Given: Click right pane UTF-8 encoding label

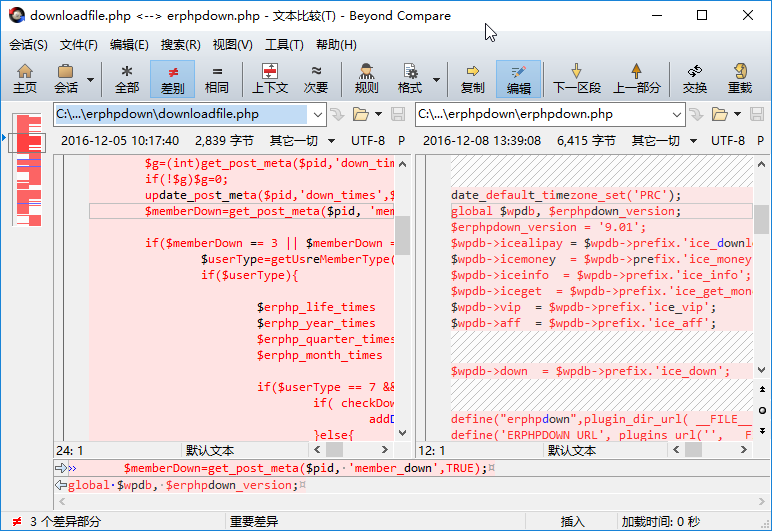Looking at the screenshot, I should click(728, 141).
